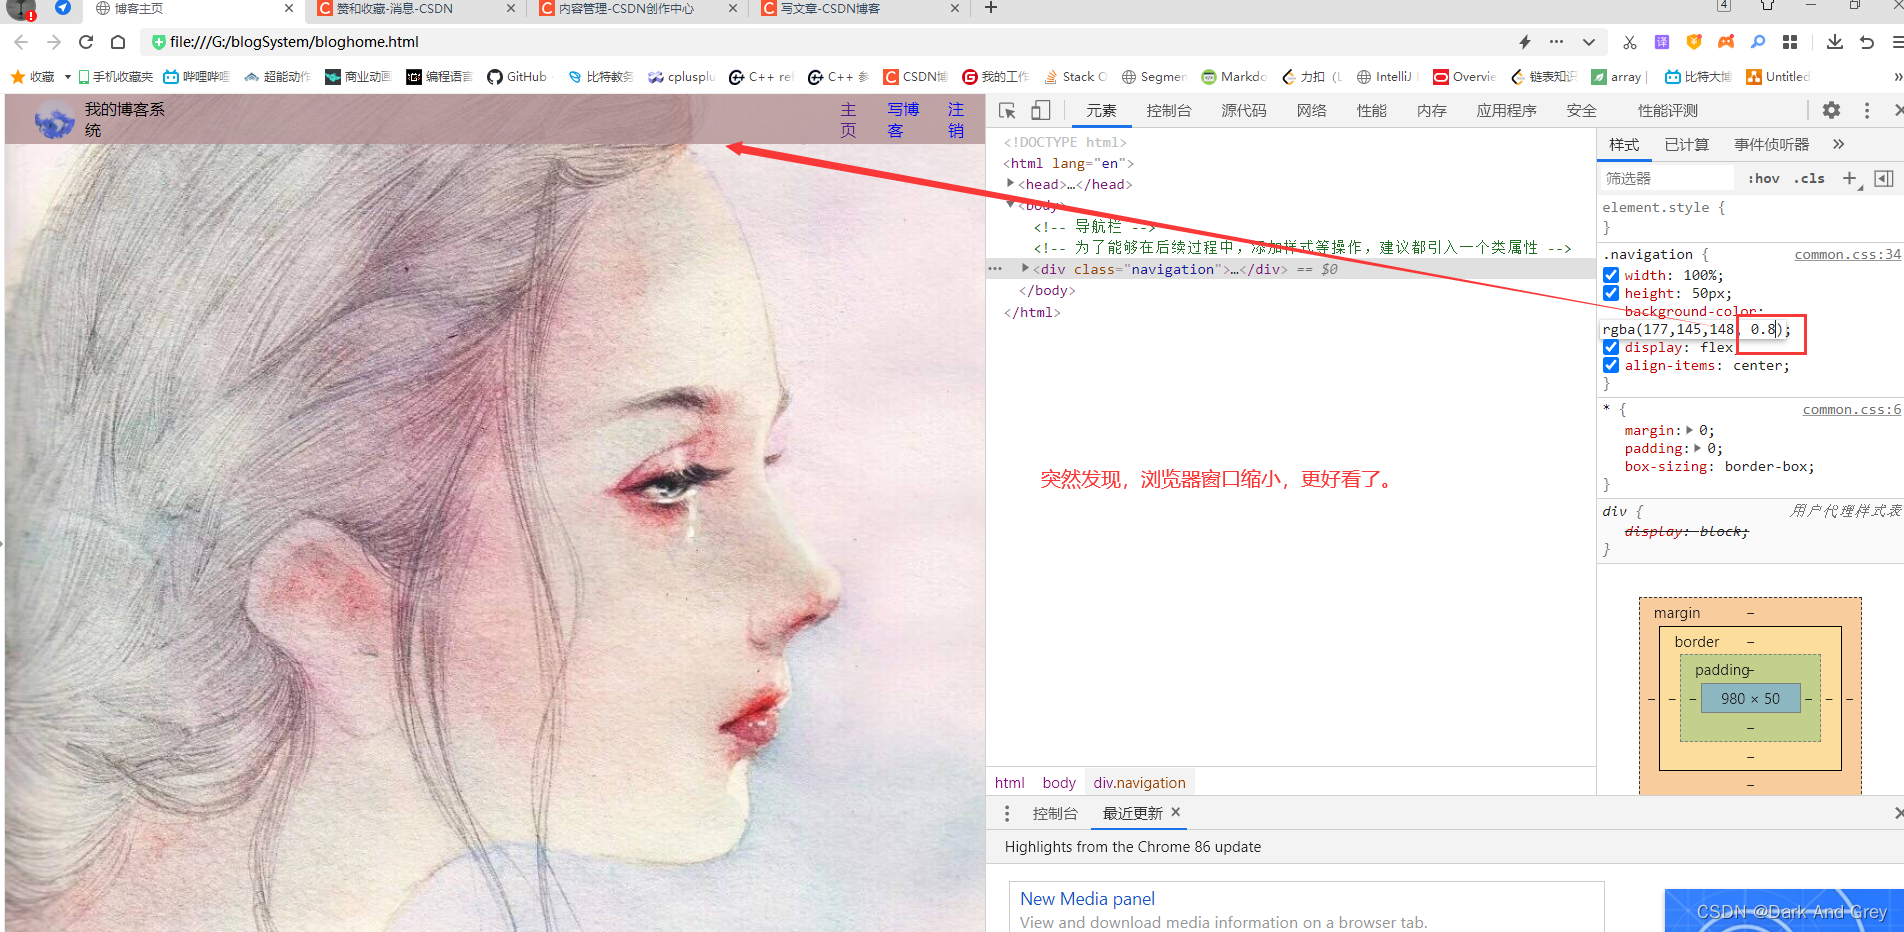Viewport: 1904px width, 932px height.
Task: Click the drawer three-dot menu beside 控制台
Action: [1007, 813]
